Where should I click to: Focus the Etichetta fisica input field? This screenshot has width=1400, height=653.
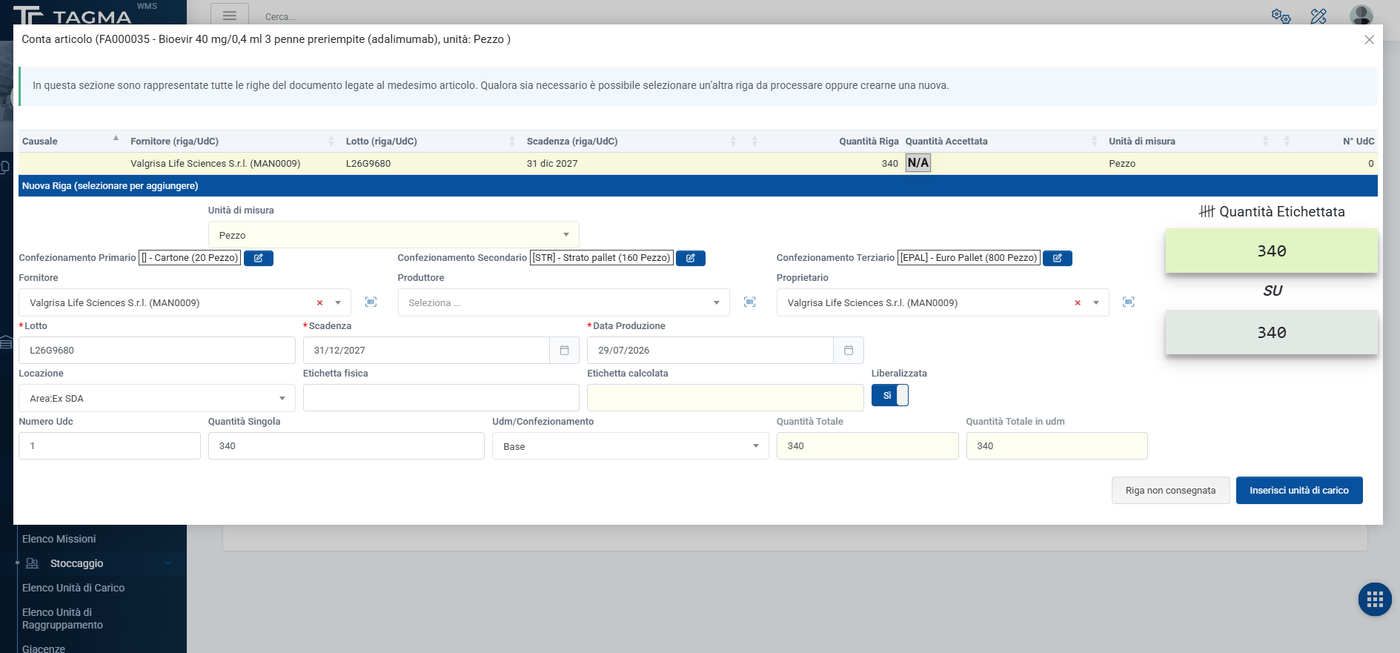point(441,398)
